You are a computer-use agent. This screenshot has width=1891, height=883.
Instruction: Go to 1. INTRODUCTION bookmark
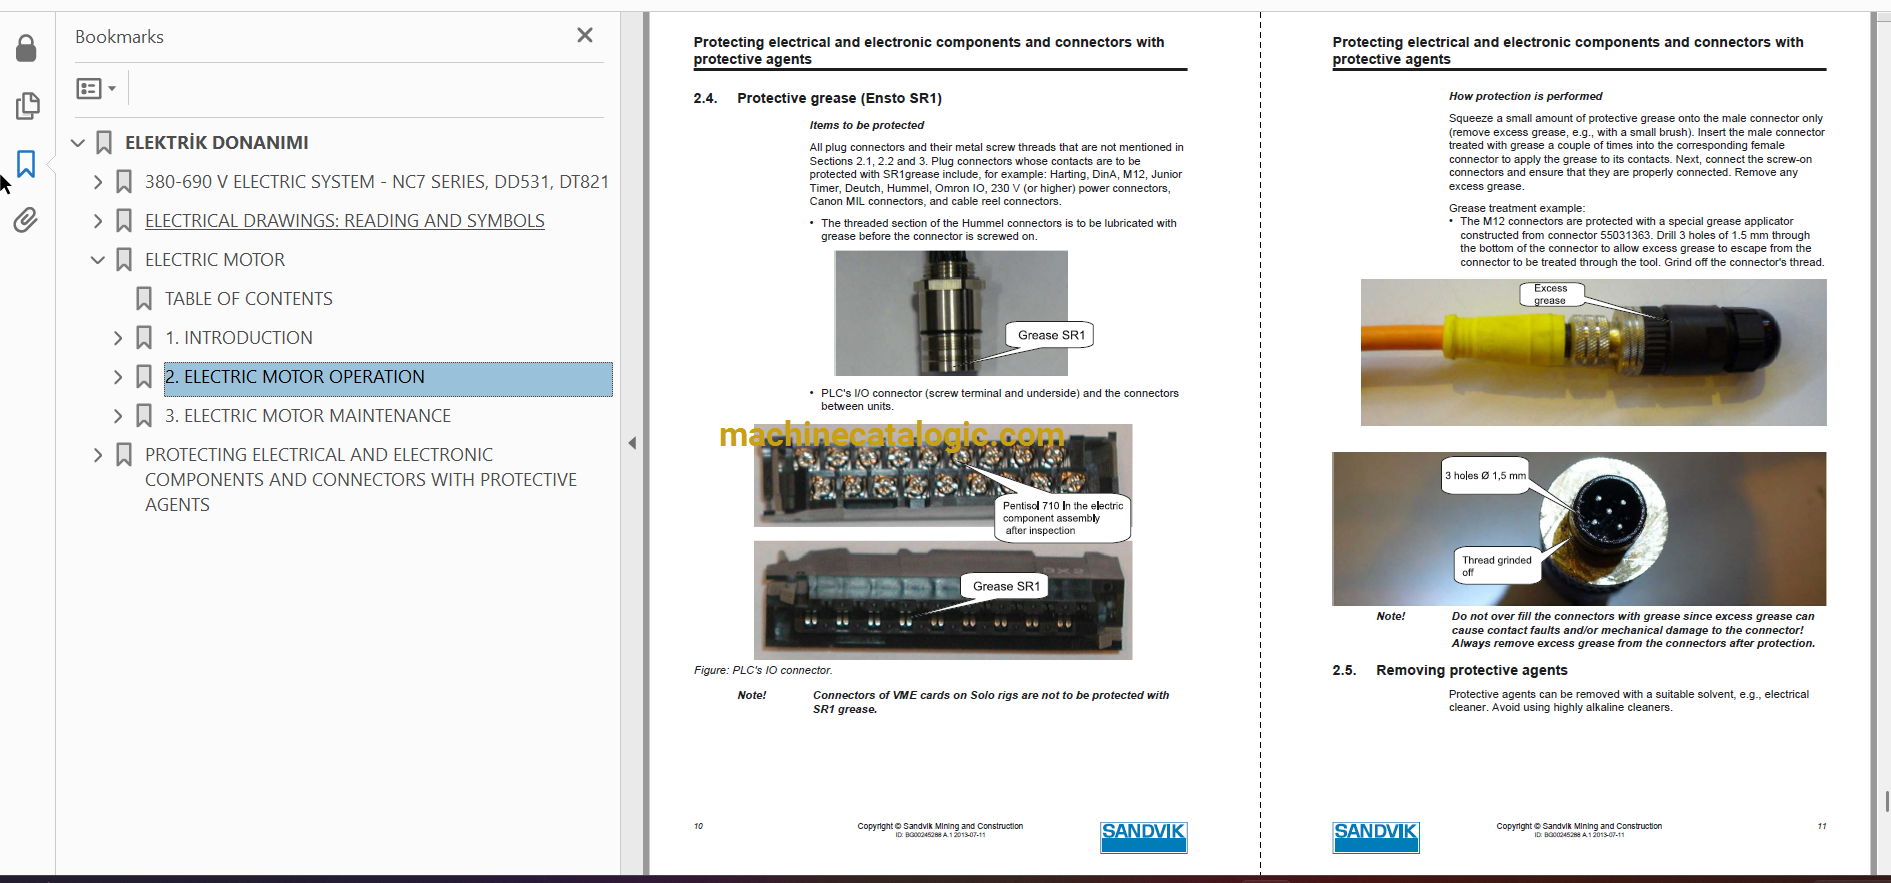click(x=239, y=338)
